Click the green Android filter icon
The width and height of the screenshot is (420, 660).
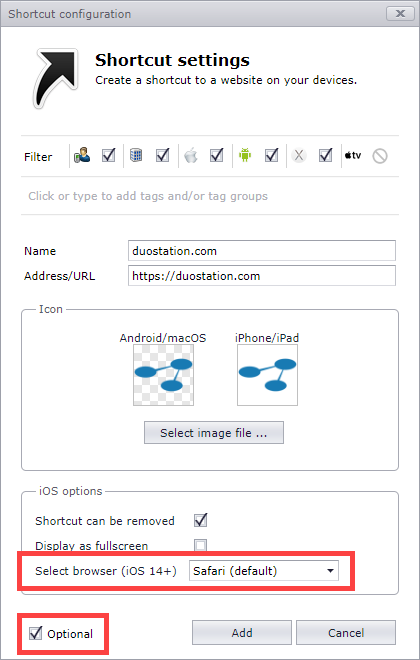pos(245,155)
